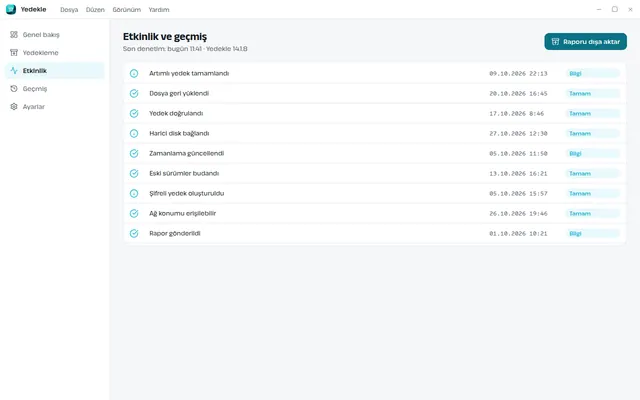Select the Şifreli yedek oluşturuldu entry
This screenshot has height=400, width=640.
pyautogui.click(x=375, y=193)
